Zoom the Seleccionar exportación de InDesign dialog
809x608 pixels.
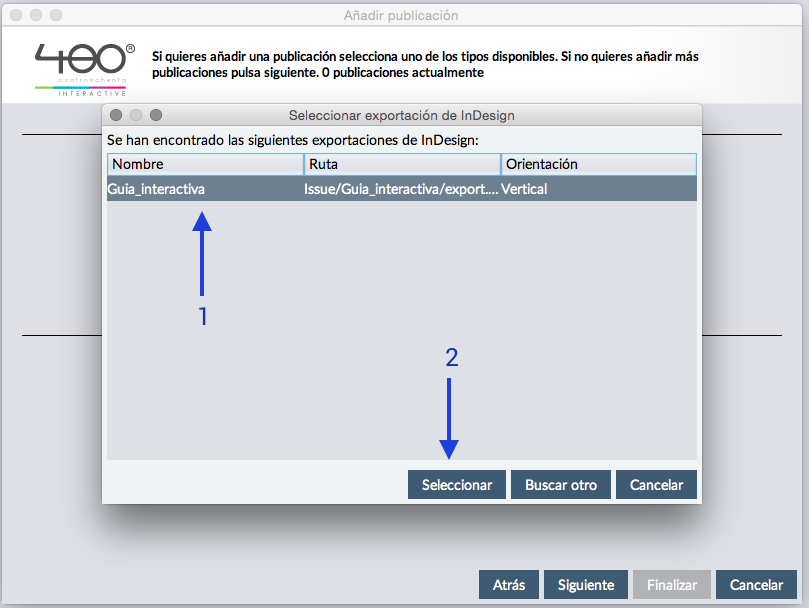pos(156,116)
